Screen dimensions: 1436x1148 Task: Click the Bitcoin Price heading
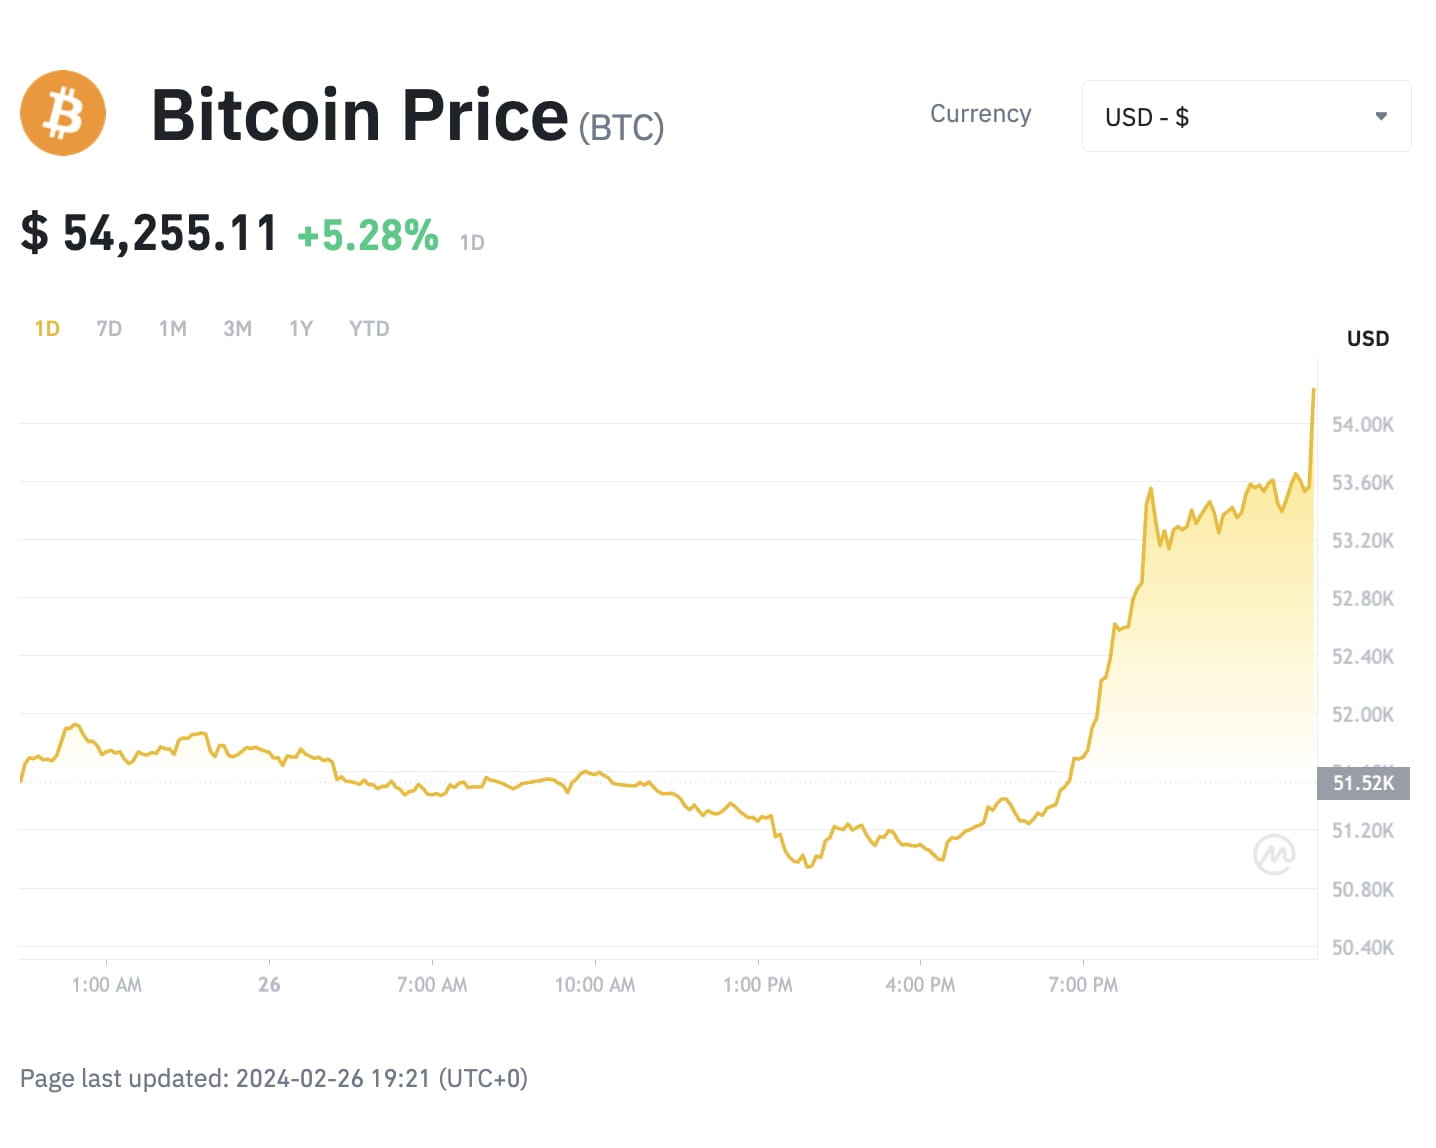(x=358, y=114)
